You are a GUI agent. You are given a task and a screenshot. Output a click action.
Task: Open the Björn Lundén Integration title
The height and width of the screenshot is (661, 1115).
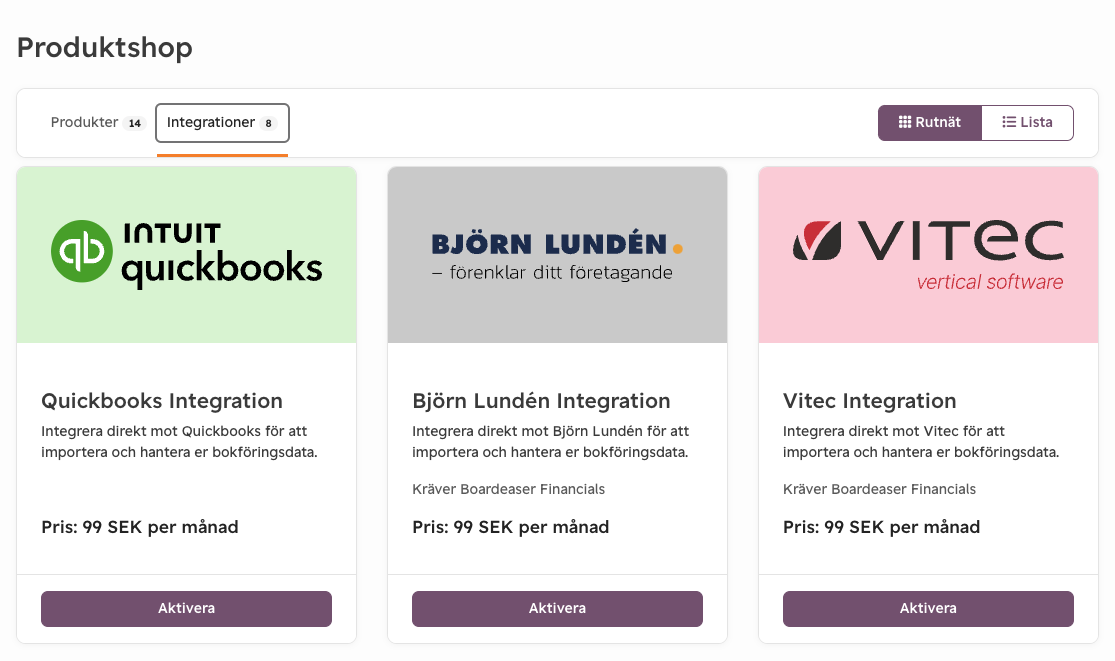click(x=541, y=401)
